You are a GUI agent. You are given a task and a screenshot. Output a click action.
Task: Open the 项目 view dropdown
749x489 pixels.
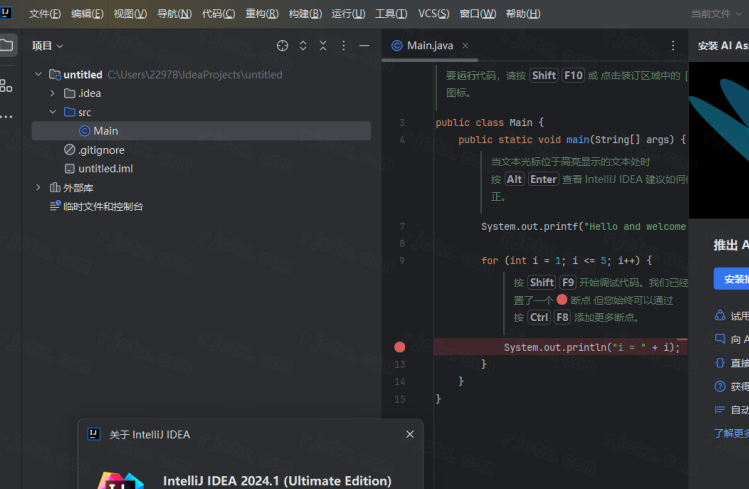(47, 46)
